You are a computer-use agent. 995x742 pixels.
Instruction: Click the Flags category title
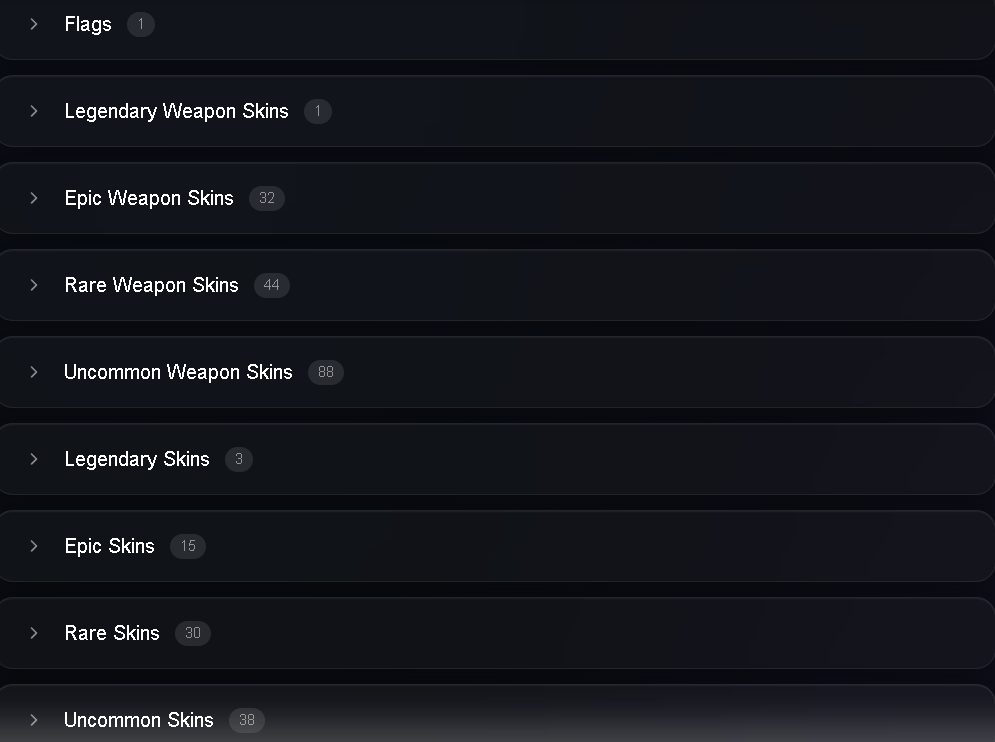click(x=88, y=25)
